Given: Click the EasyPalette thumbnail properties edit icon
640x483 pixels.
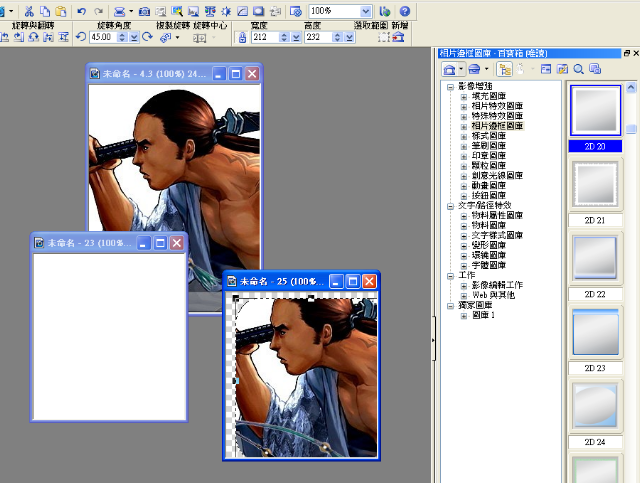Looking at the screenshot, I should [562, 69].
